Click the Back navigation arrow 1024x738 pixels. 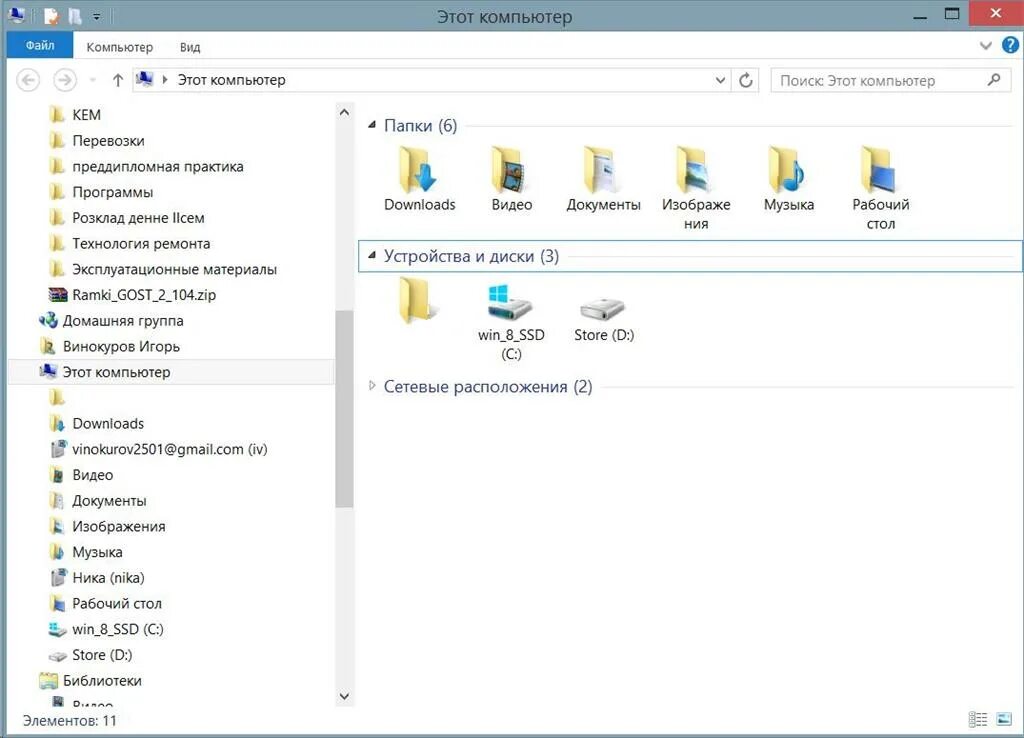[x=28, y=80]
